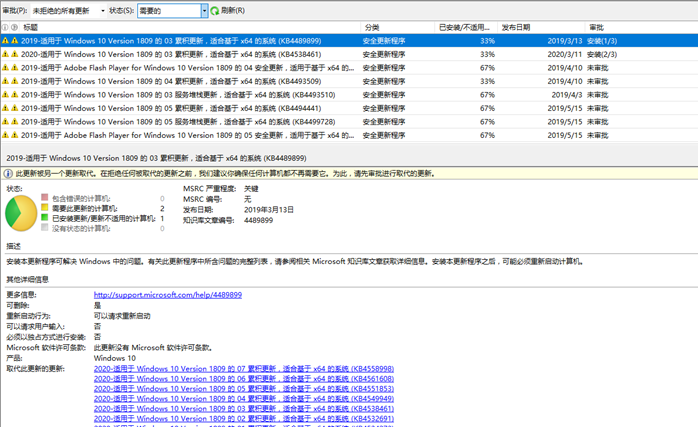
Task: Select the KB4493509 cumulative update row
Action: [349, 81]
